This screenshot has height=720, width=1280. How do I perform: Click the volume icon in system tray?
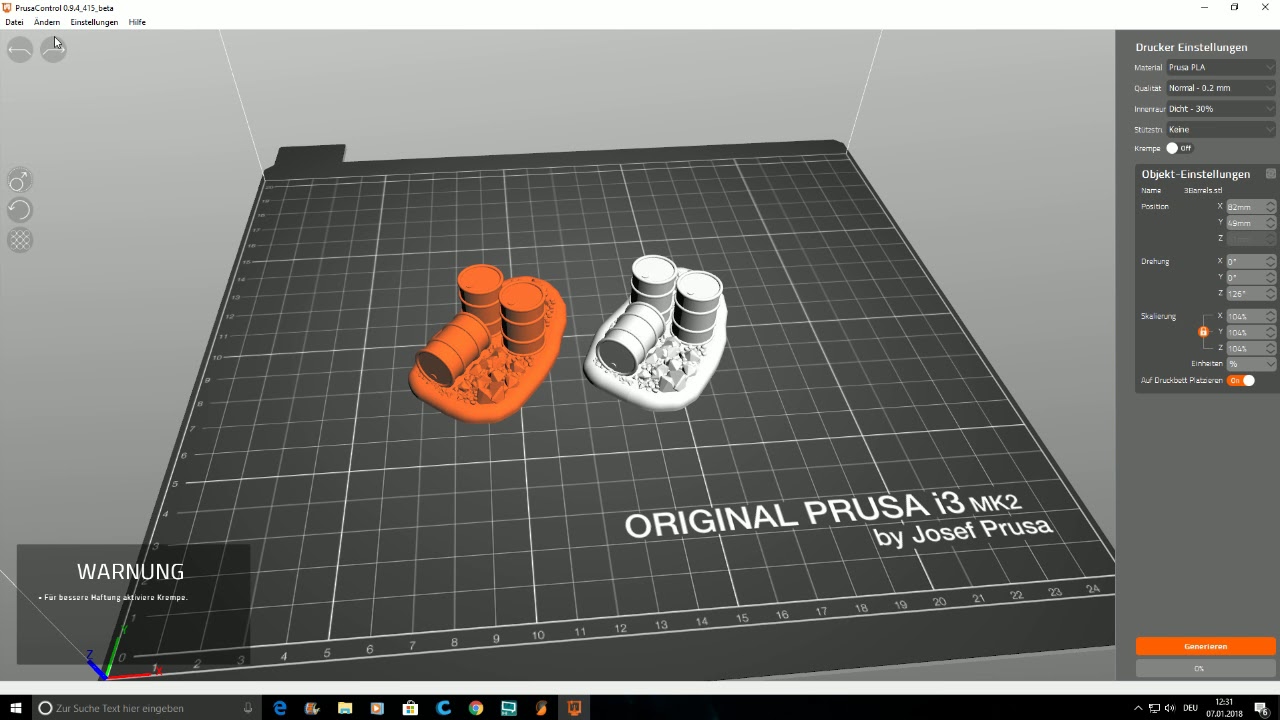click(x=1170, y=708)
